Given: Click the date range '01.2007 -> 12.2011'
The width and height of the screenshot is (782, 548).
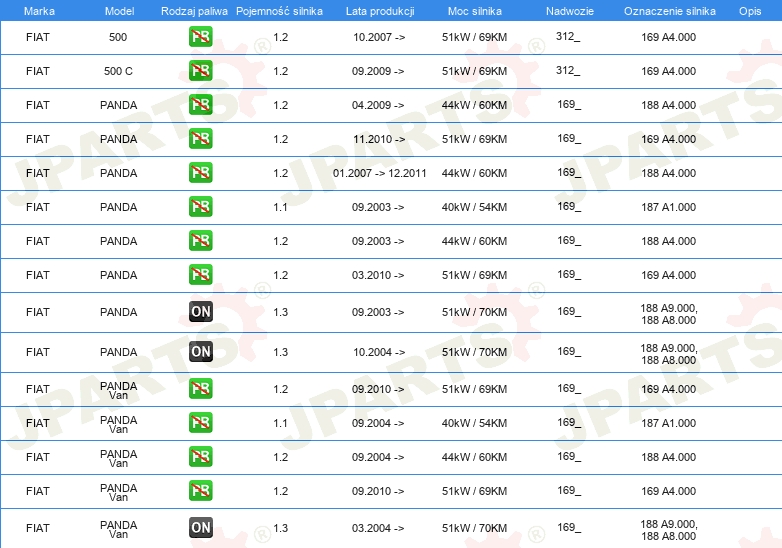Looking at the screenshot, I should 380,173.
